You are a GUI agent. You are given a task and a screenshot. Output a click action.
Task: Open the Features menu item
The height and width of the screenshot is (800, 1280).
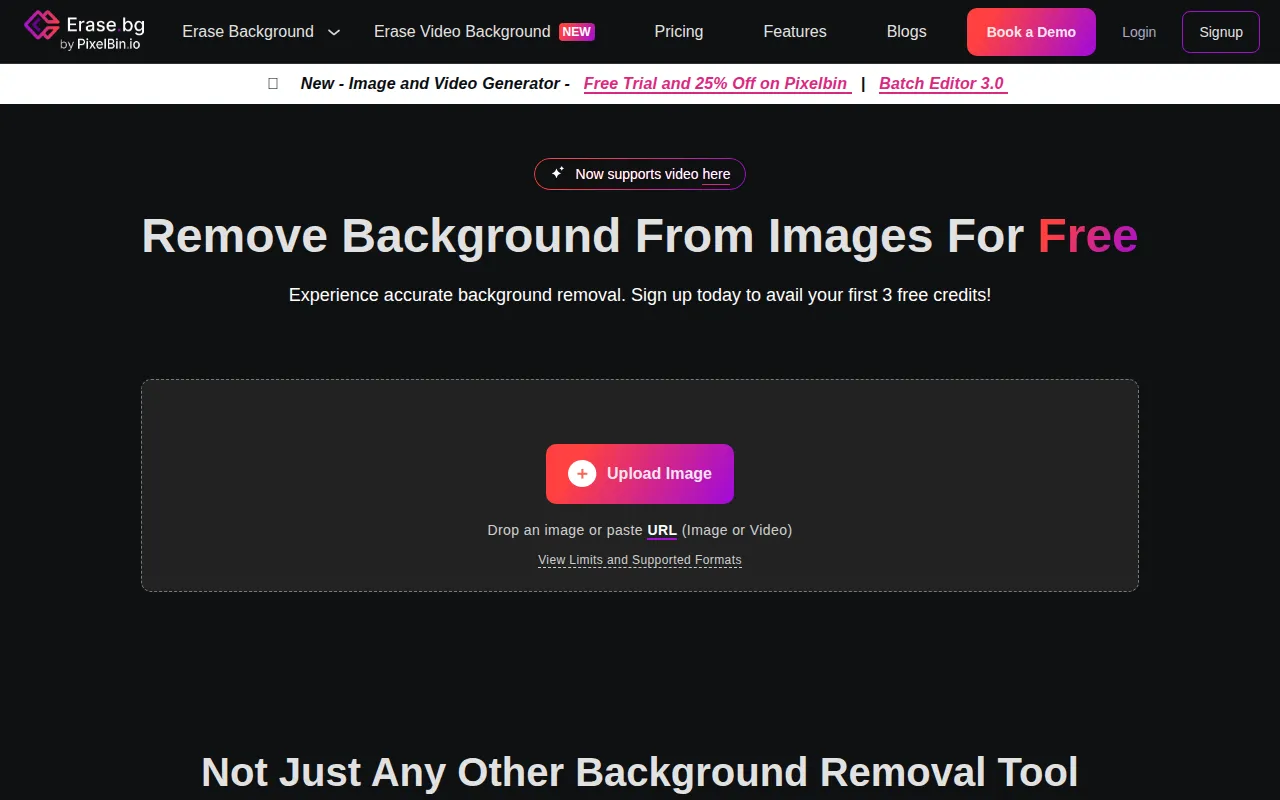tap(795, 32)
